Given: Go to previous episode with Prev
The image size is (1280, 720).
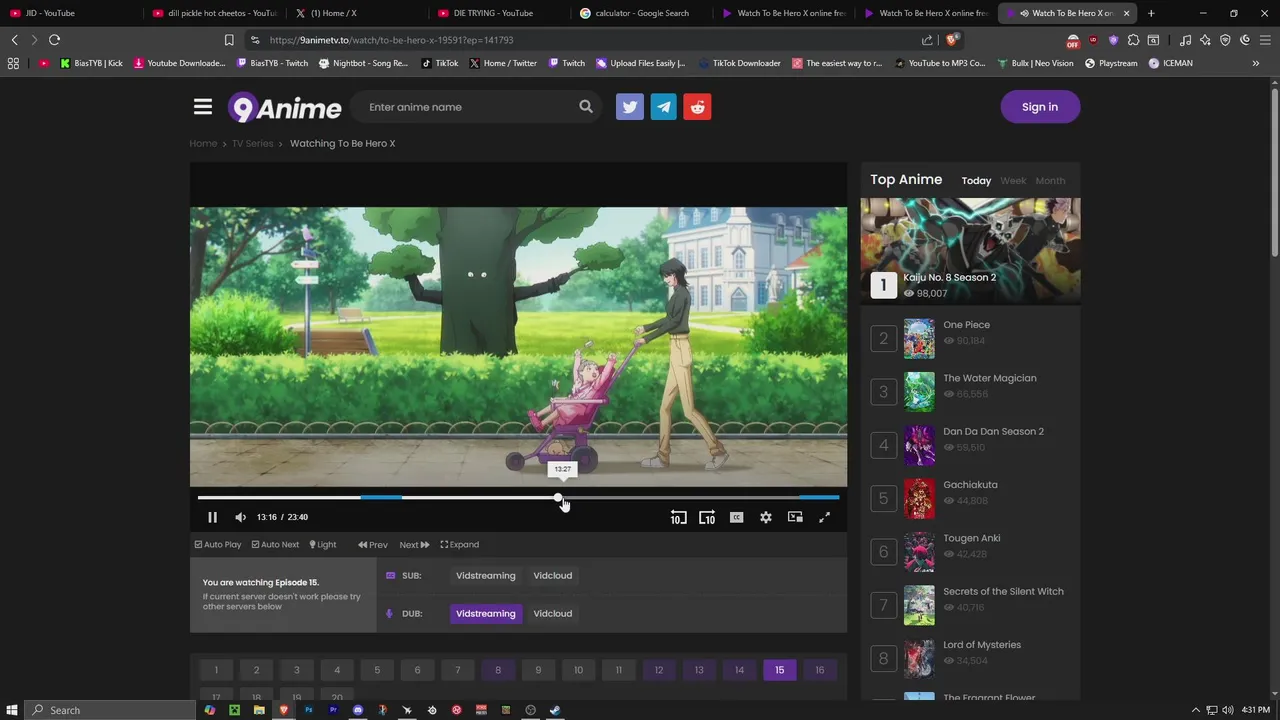Looking at the screenshot, I should 373,545.
